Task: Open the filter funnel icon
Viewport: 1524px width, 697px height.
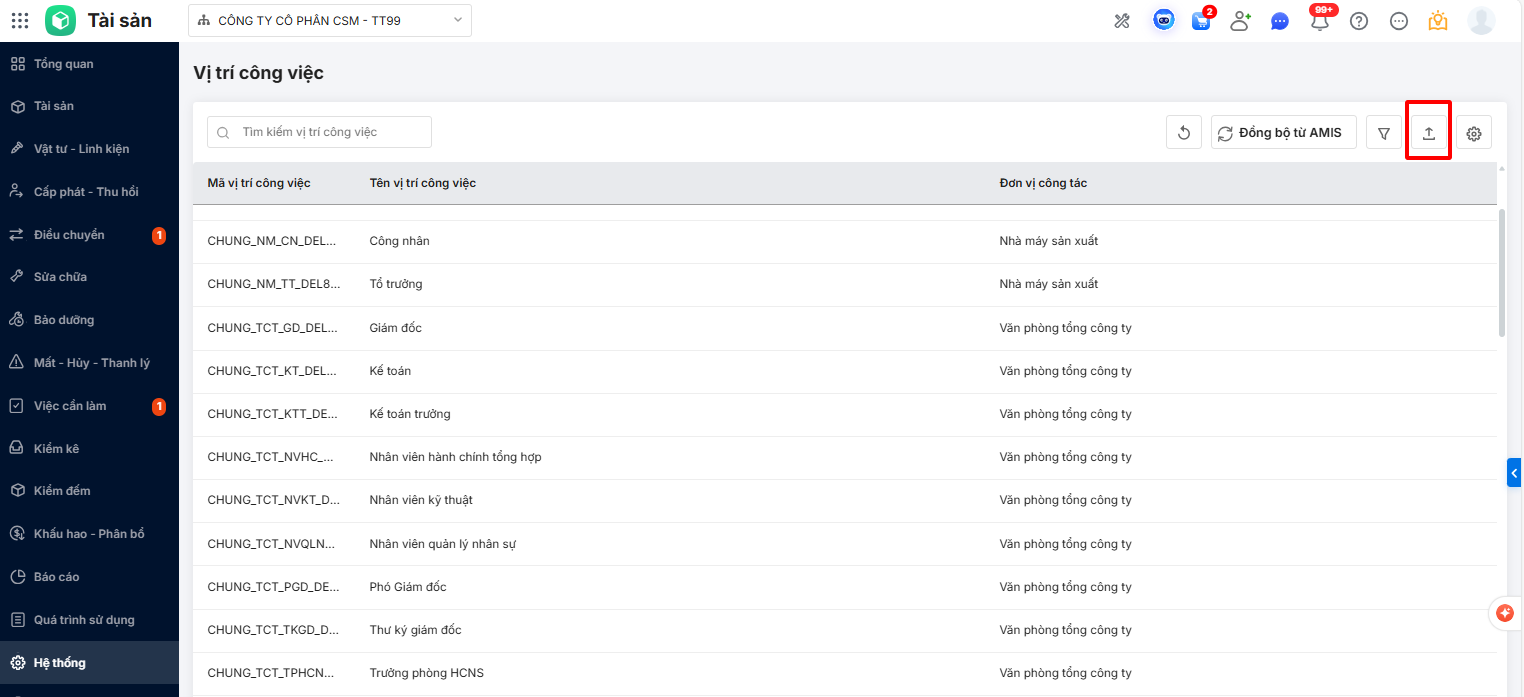Action: pos(1384,133)
